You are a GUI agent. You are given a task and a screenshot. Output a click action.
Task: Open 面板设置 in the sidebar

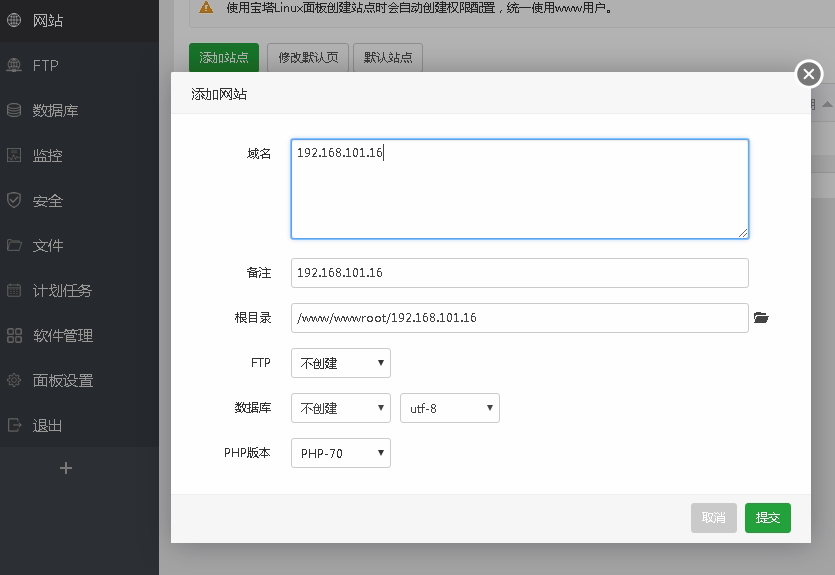pyautogui.click(x=79, y=380)
